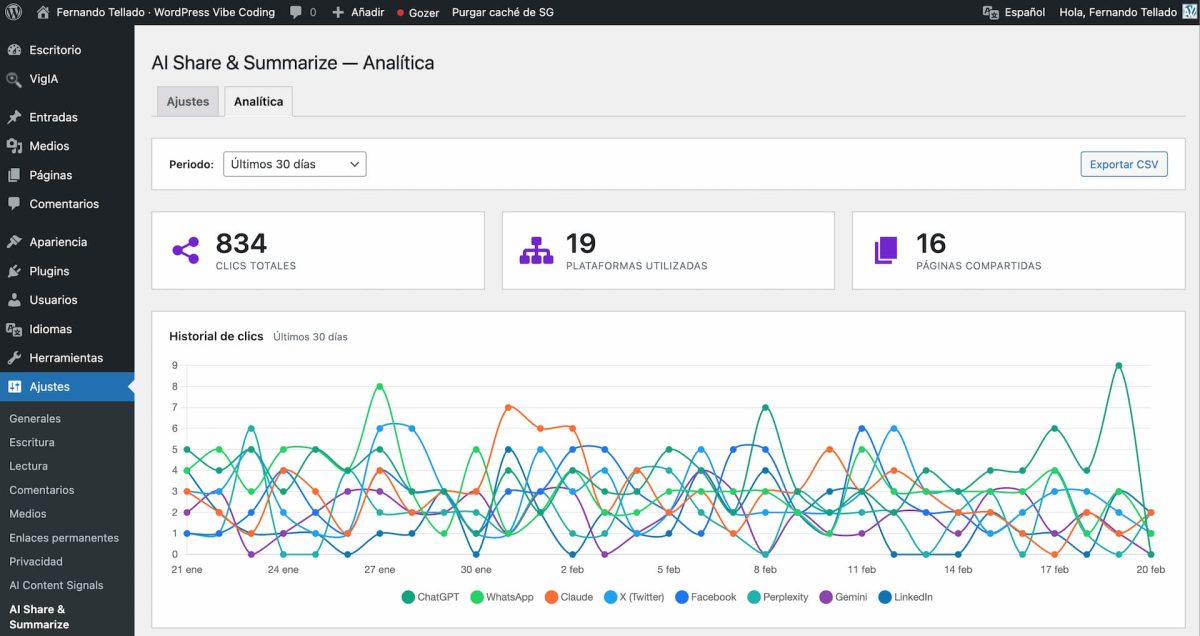This screenshot has height=636, width=1200.
Task: Click the 8 feb axis label
Action: [x=765, y=569]
